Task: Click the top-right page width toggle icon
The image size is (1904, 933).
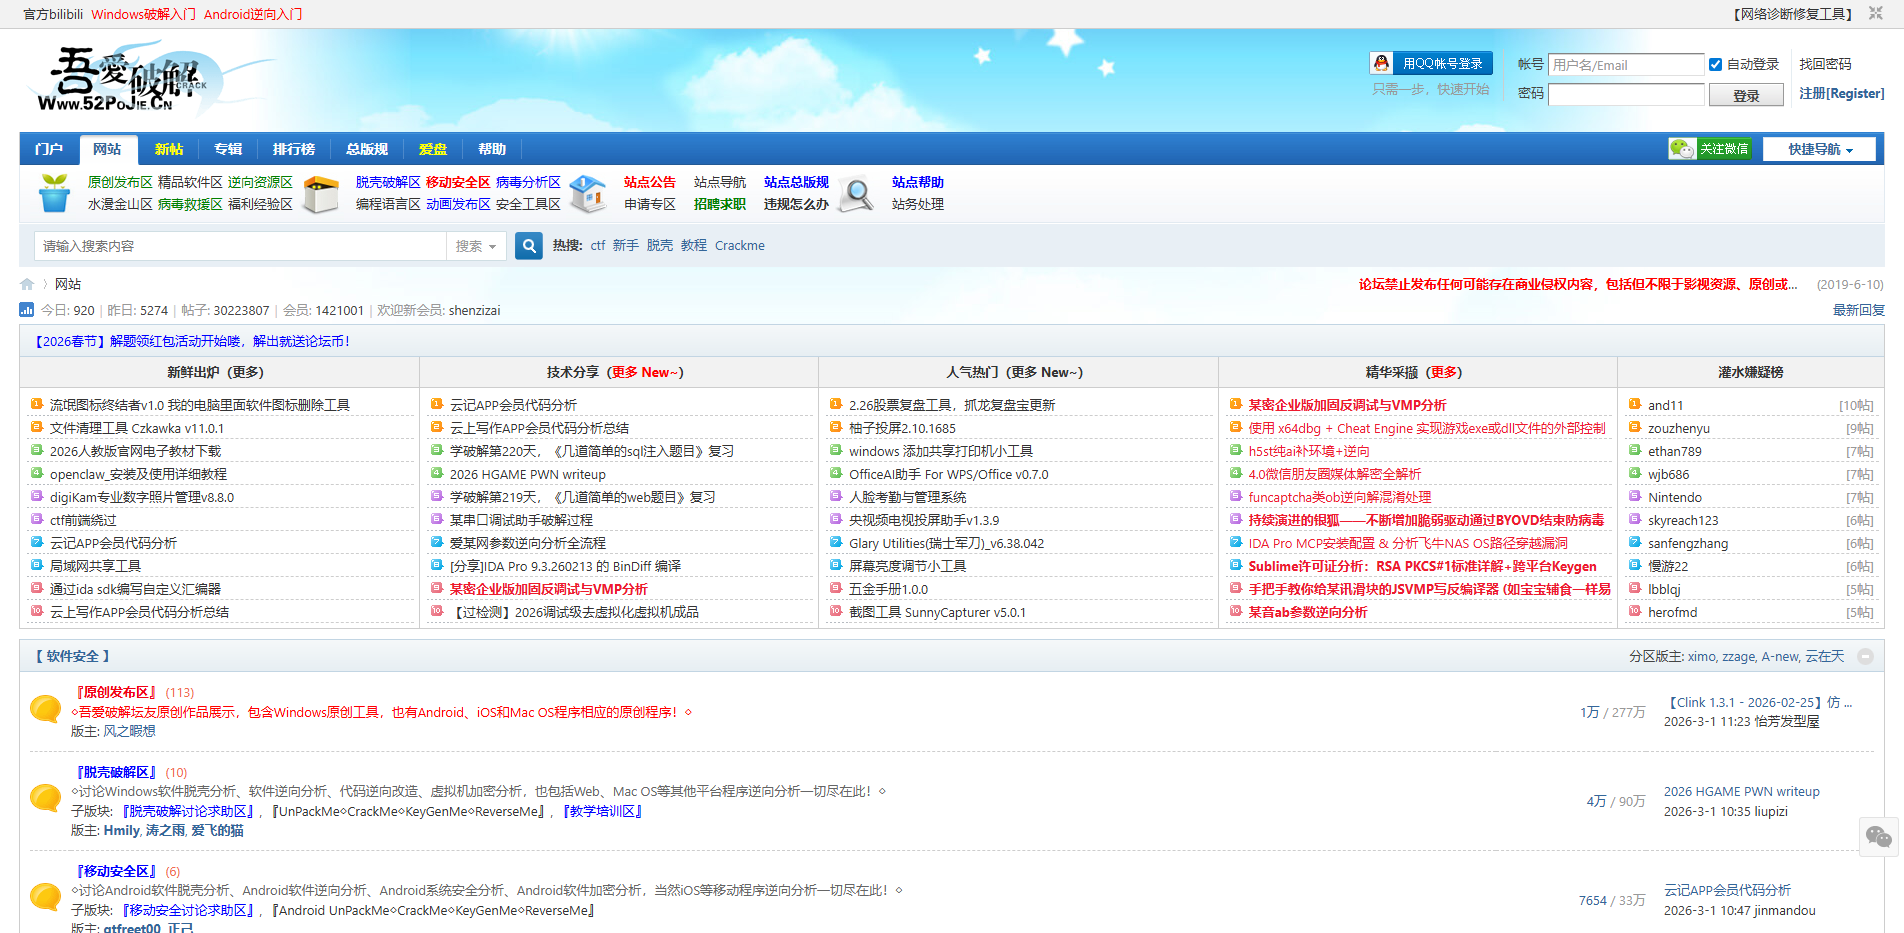Action: tap(1876, 14)
